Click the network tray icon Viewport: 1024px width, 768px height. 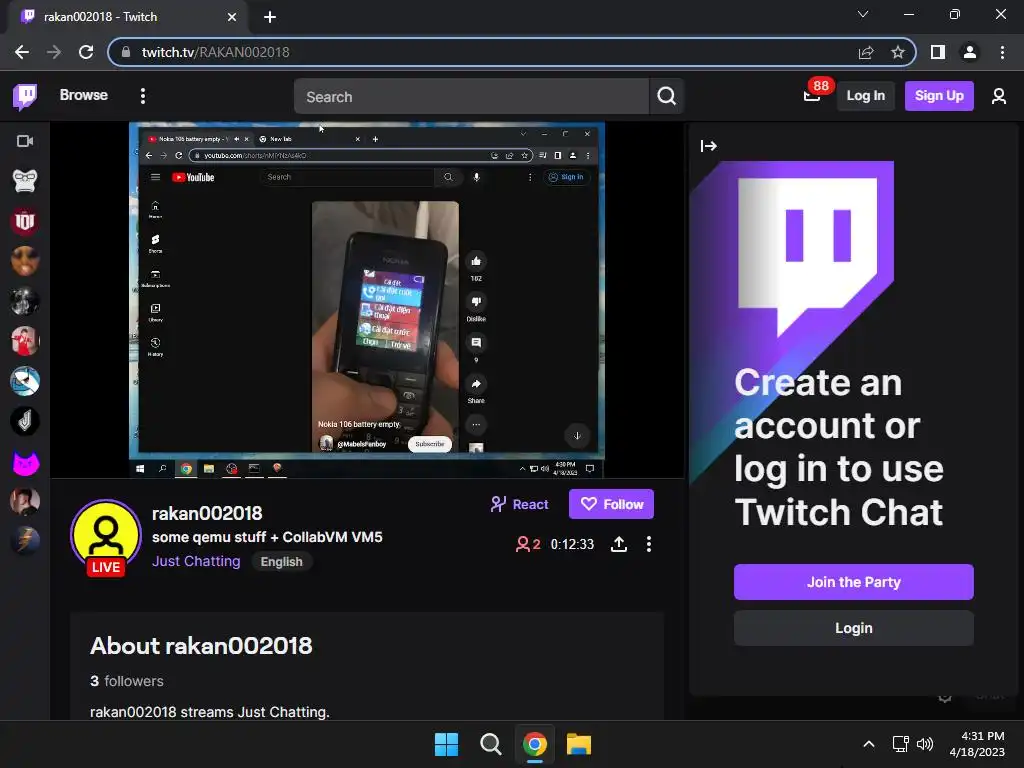point(901,744)
